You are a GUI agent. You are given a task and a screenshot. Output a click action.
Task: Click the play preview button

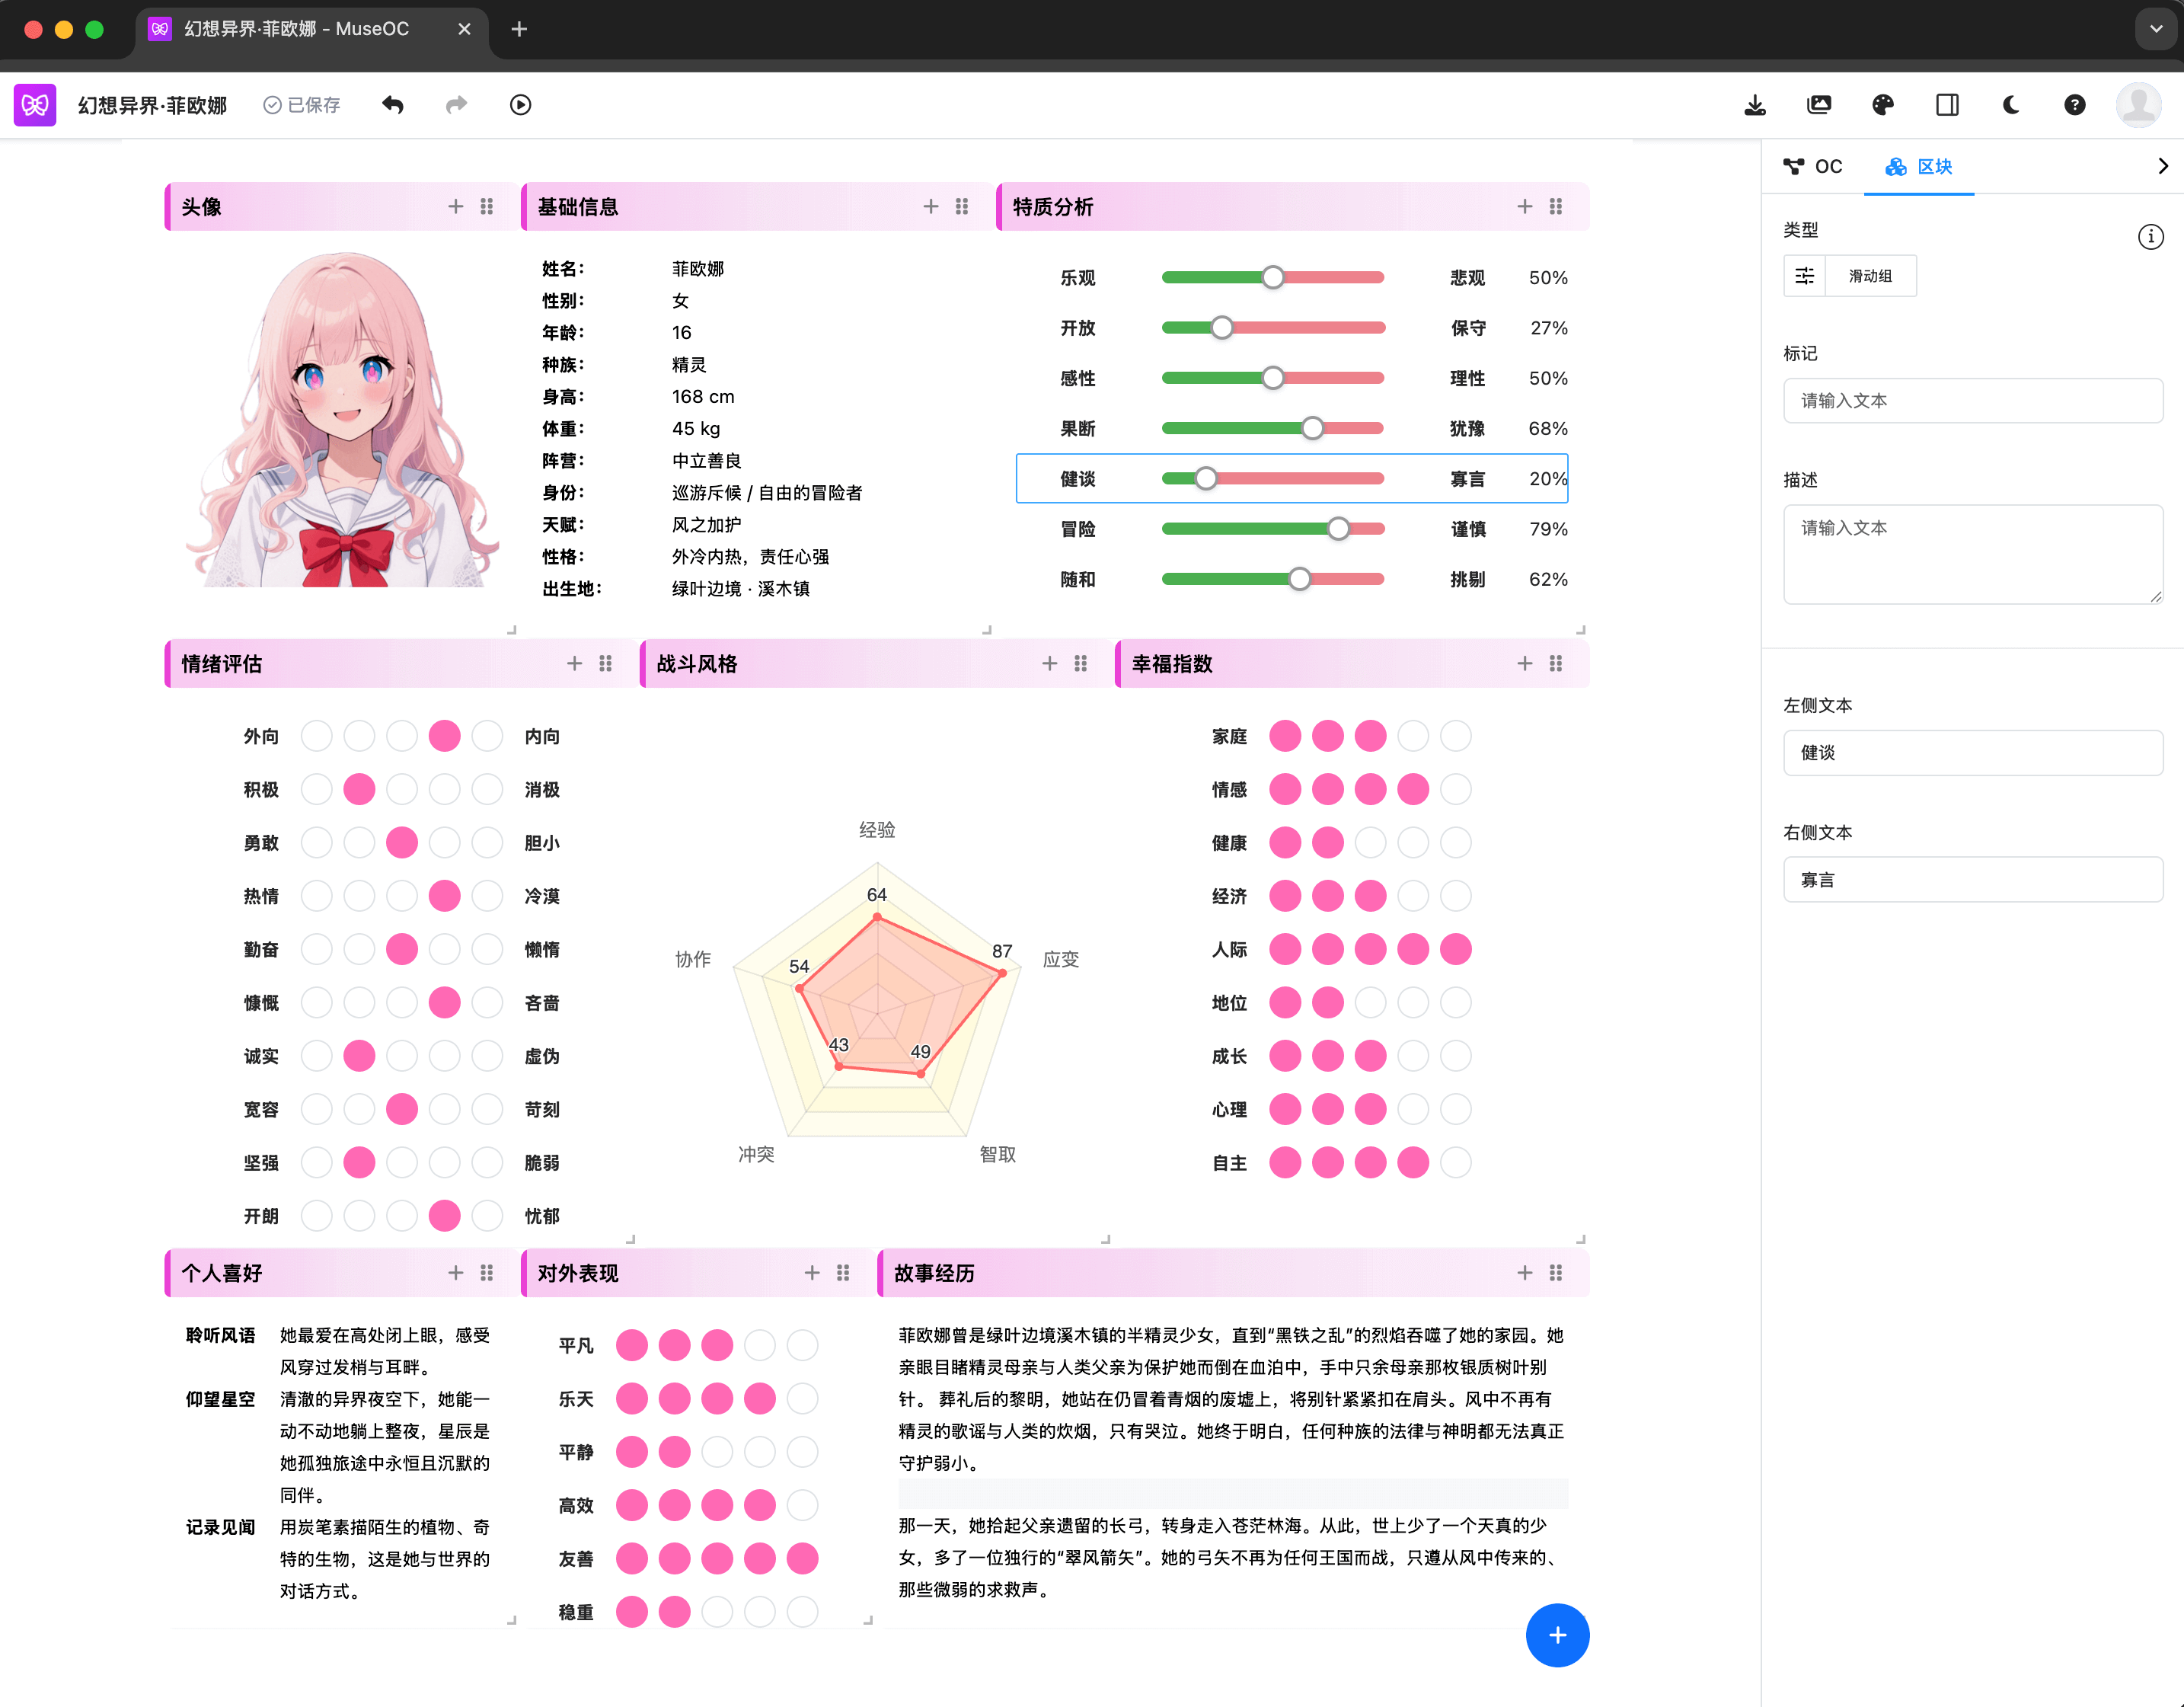[x=520, y=105]
